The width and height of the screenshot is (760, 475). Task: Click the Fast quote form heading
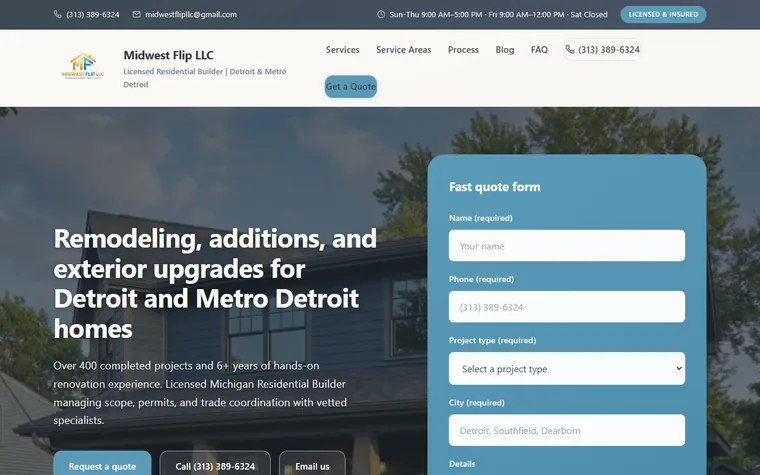[494, 187]
